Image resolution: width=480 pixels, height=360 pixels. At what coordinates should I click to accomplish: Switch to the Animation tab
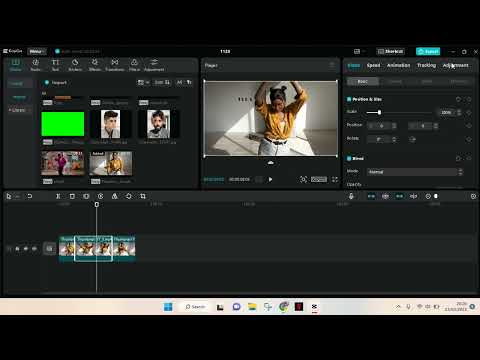point(398,65)
